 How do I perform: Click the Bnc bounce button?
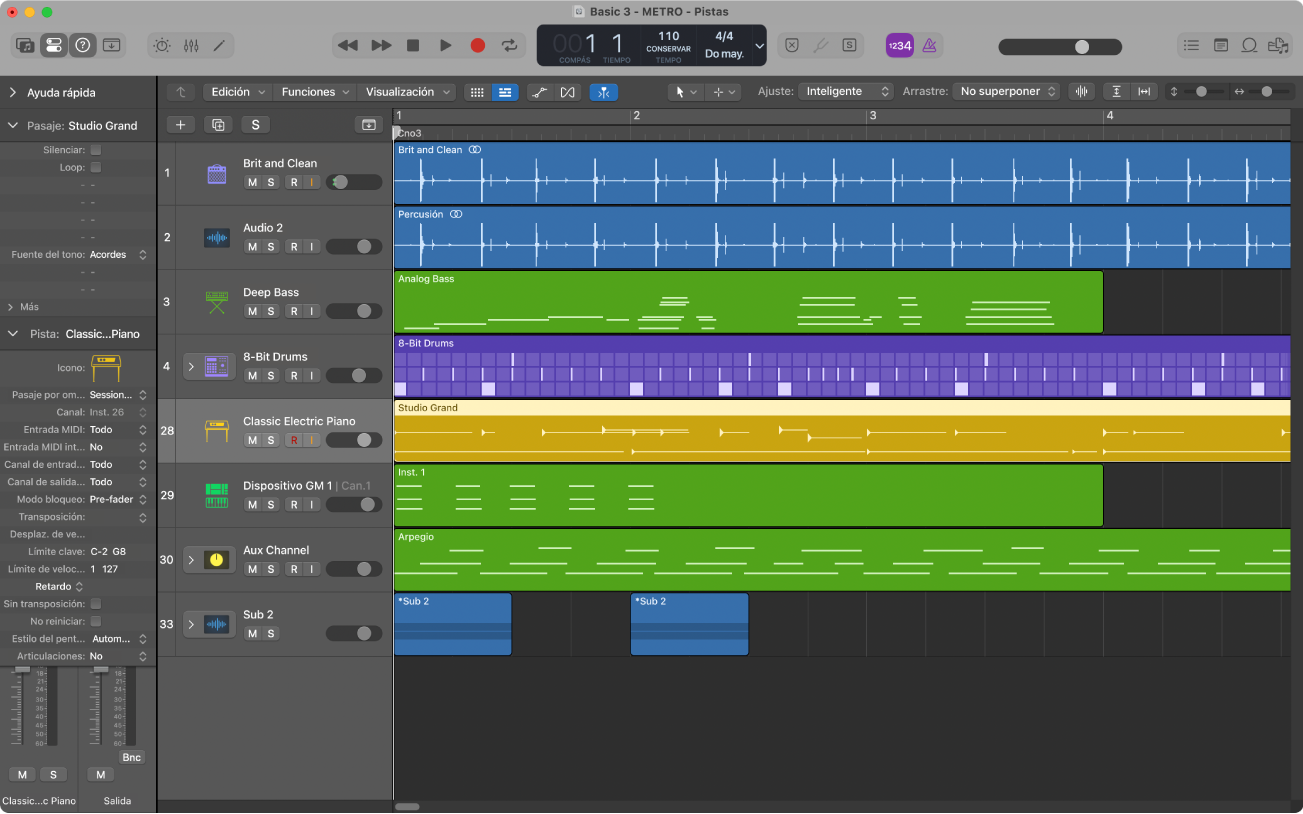coord(131,757)
